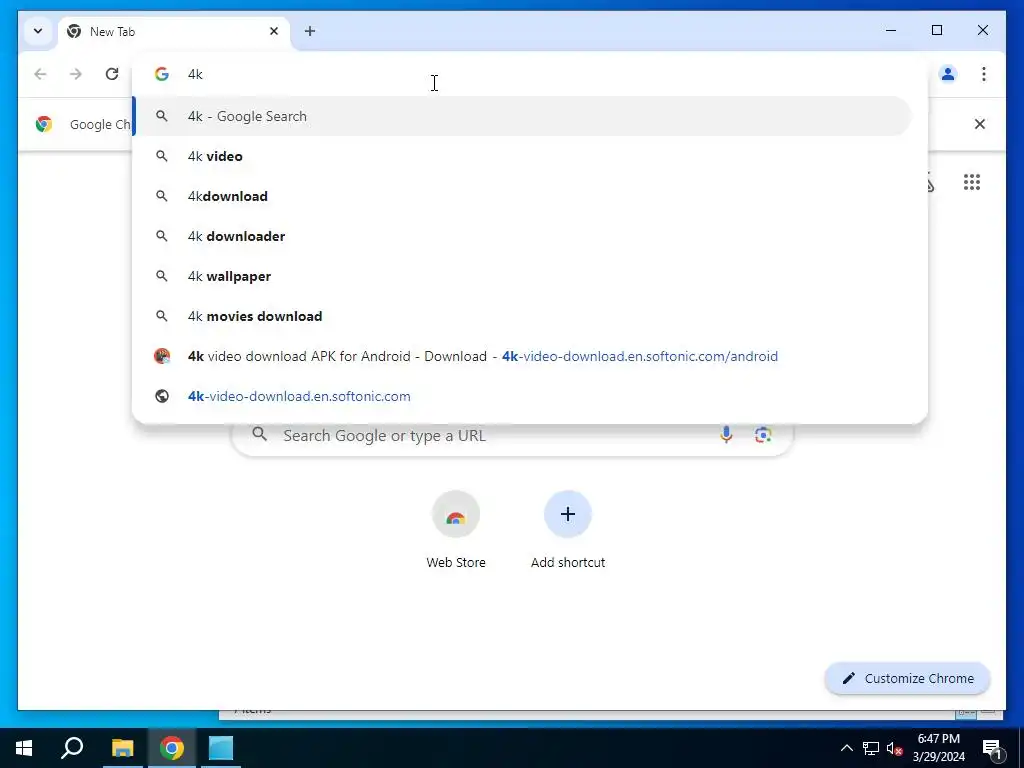Go forward with the forward arrow
Screen dimensions: 1024x768
pyautogui.click(x=76, y=74)
